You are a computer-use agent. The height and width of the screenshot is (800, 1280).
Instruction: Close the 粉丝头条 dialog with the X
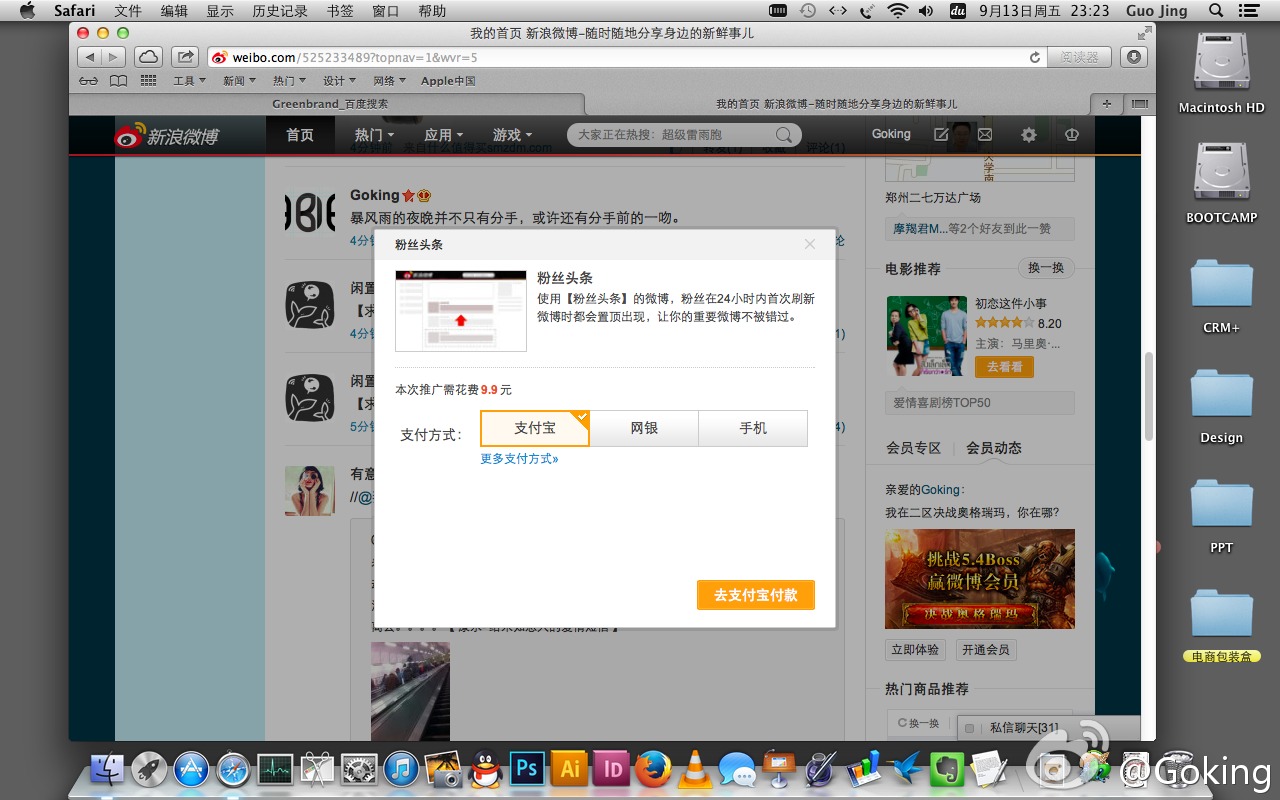point(810,244)
